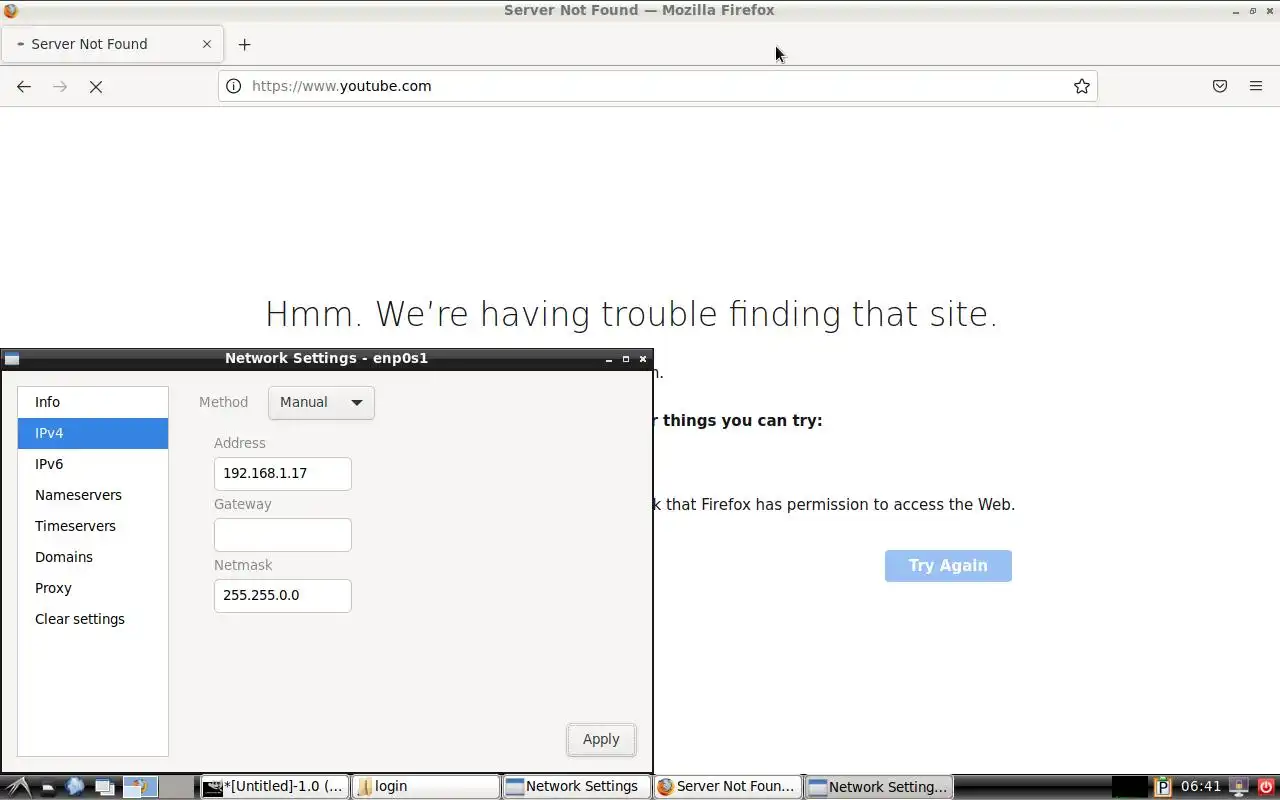Stop loading the page with the X button
Image resolution: width=1280 pixels, height=800 pixels.
(x=96, y=86)
